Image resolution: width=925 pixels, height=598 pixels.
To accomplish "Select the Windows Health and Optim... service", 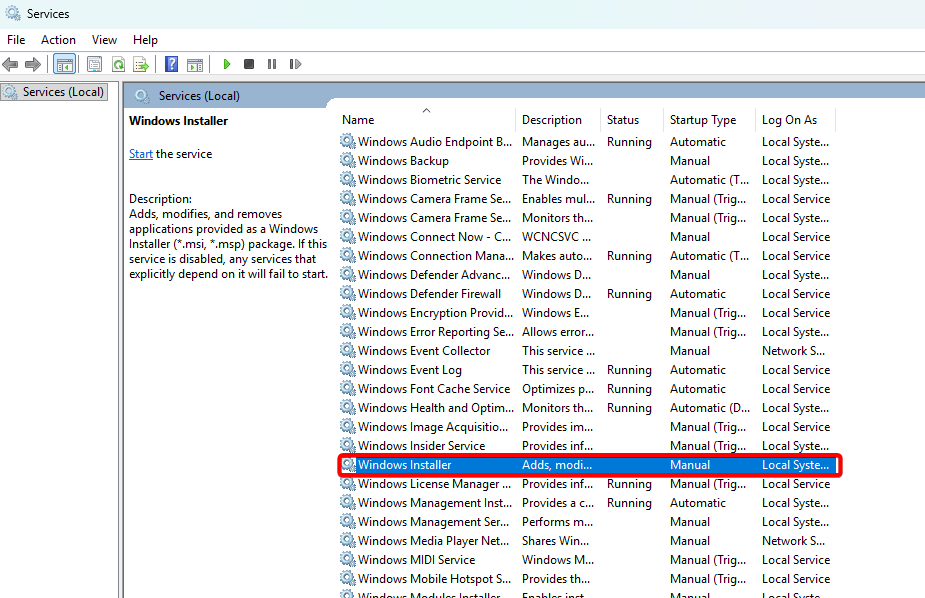I will (x=588, y=408).
